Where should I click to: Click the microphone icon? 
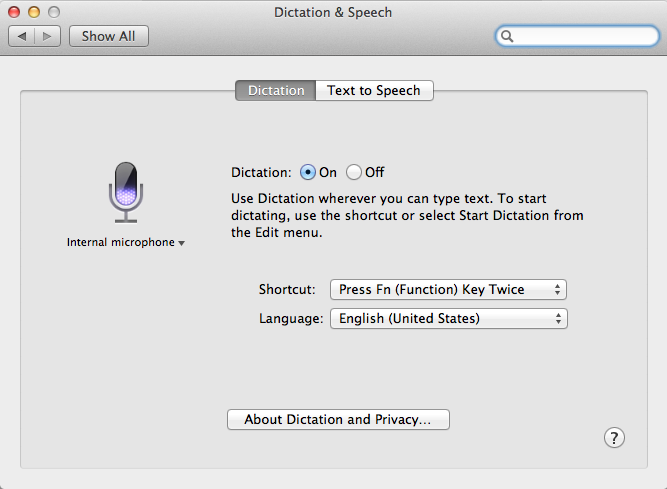(126, 192)
